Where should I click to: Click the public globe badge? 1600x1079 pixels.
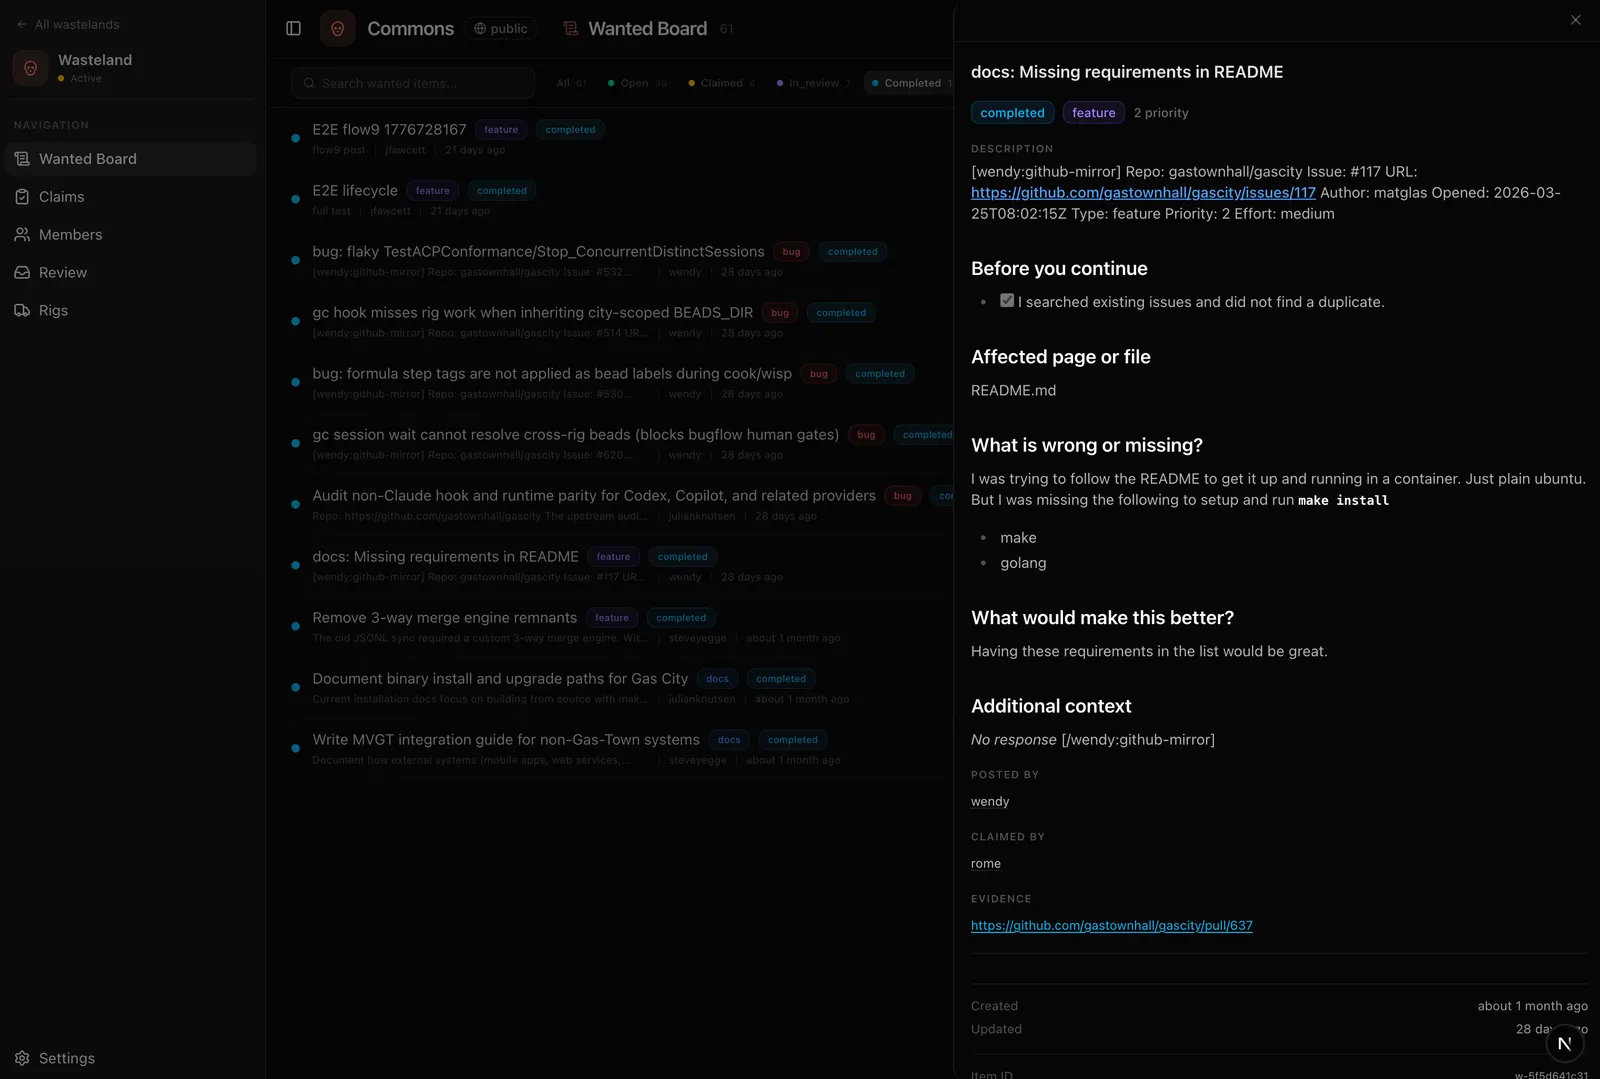[x=500, y=28]
